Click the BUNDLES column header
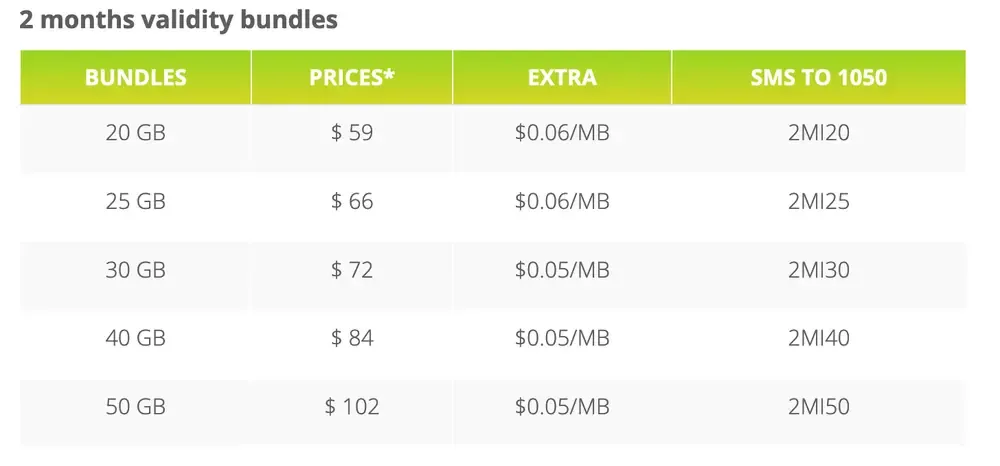The width and height of the screenshot is (1000, 466). coord(135,77)
